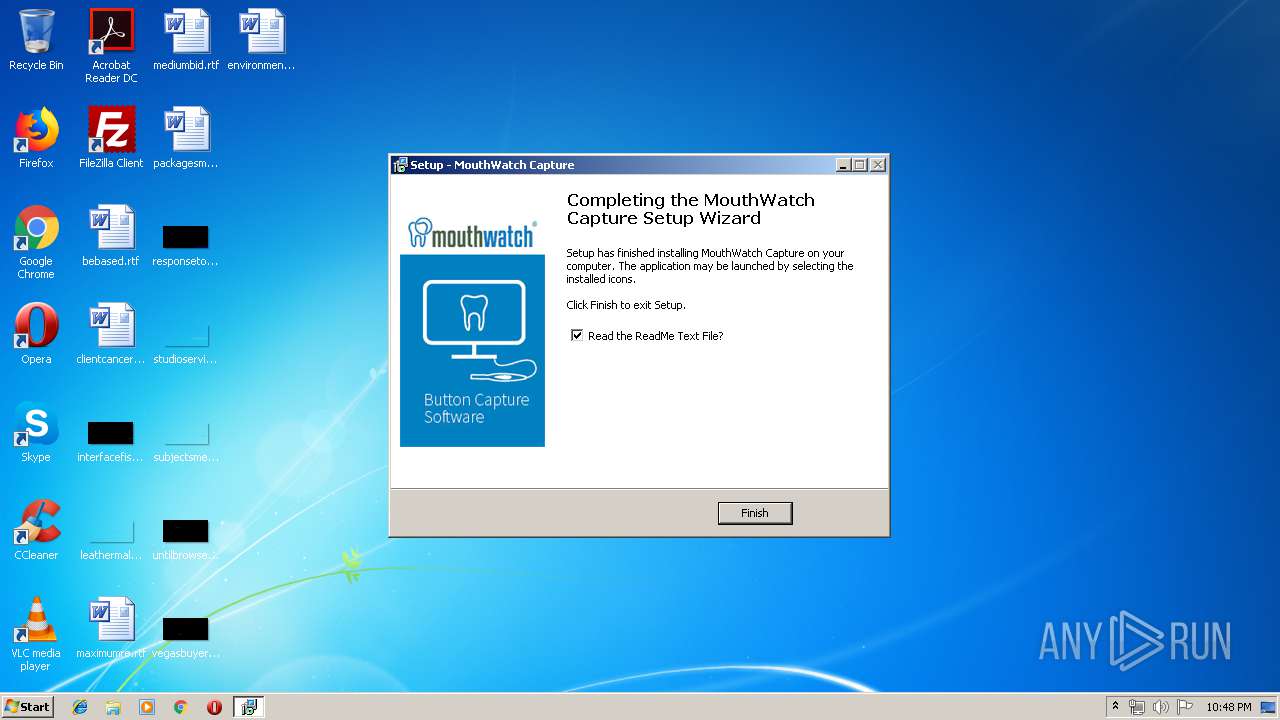The image size is (1280, 720).
Task: Show hidden system tray icons
Action: 1116,707
